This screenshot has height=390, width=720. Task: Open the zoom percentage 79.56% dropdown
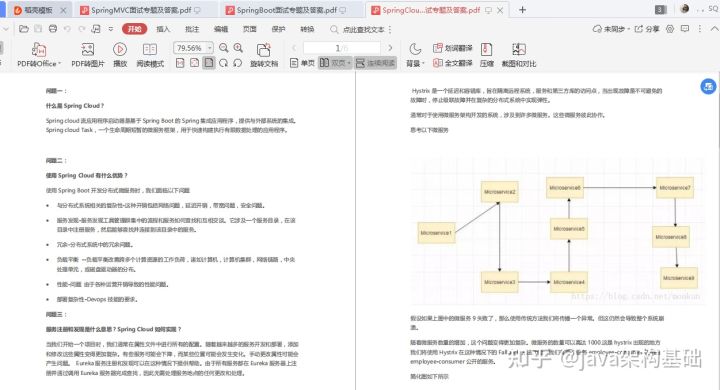210,48
